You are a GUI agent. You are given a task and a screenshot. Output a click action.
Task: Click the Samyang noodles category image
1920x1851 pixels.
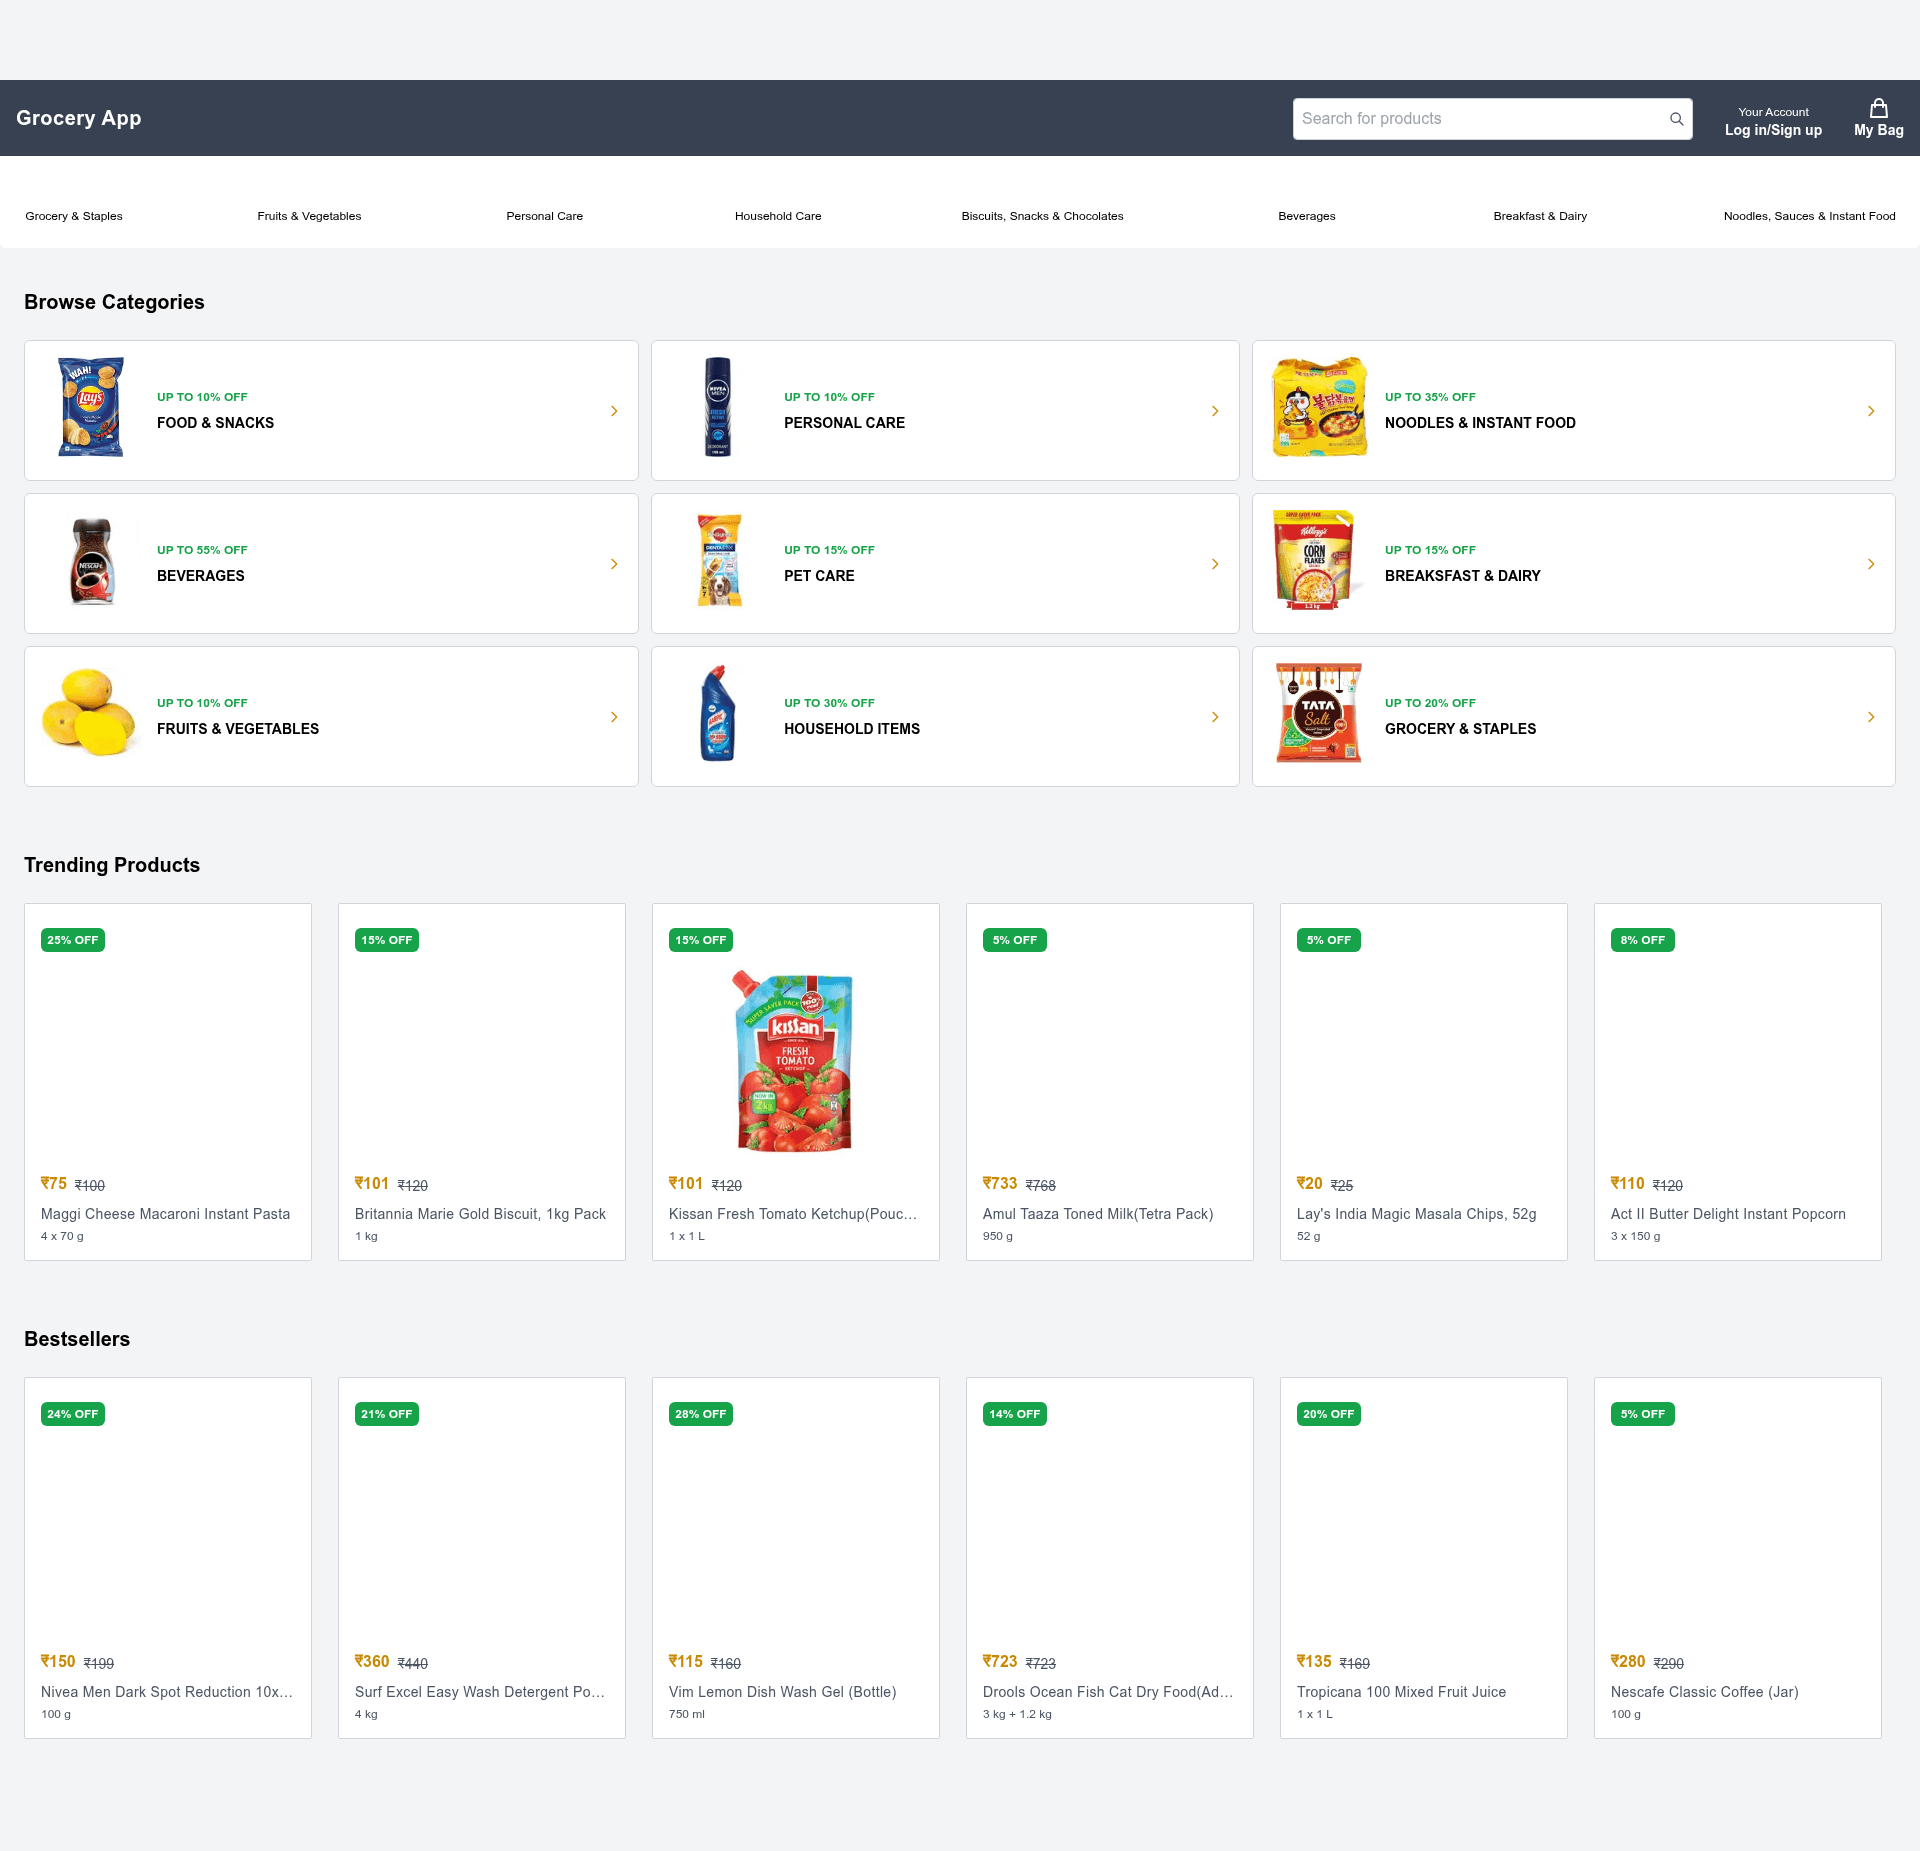click(1319, 407)
